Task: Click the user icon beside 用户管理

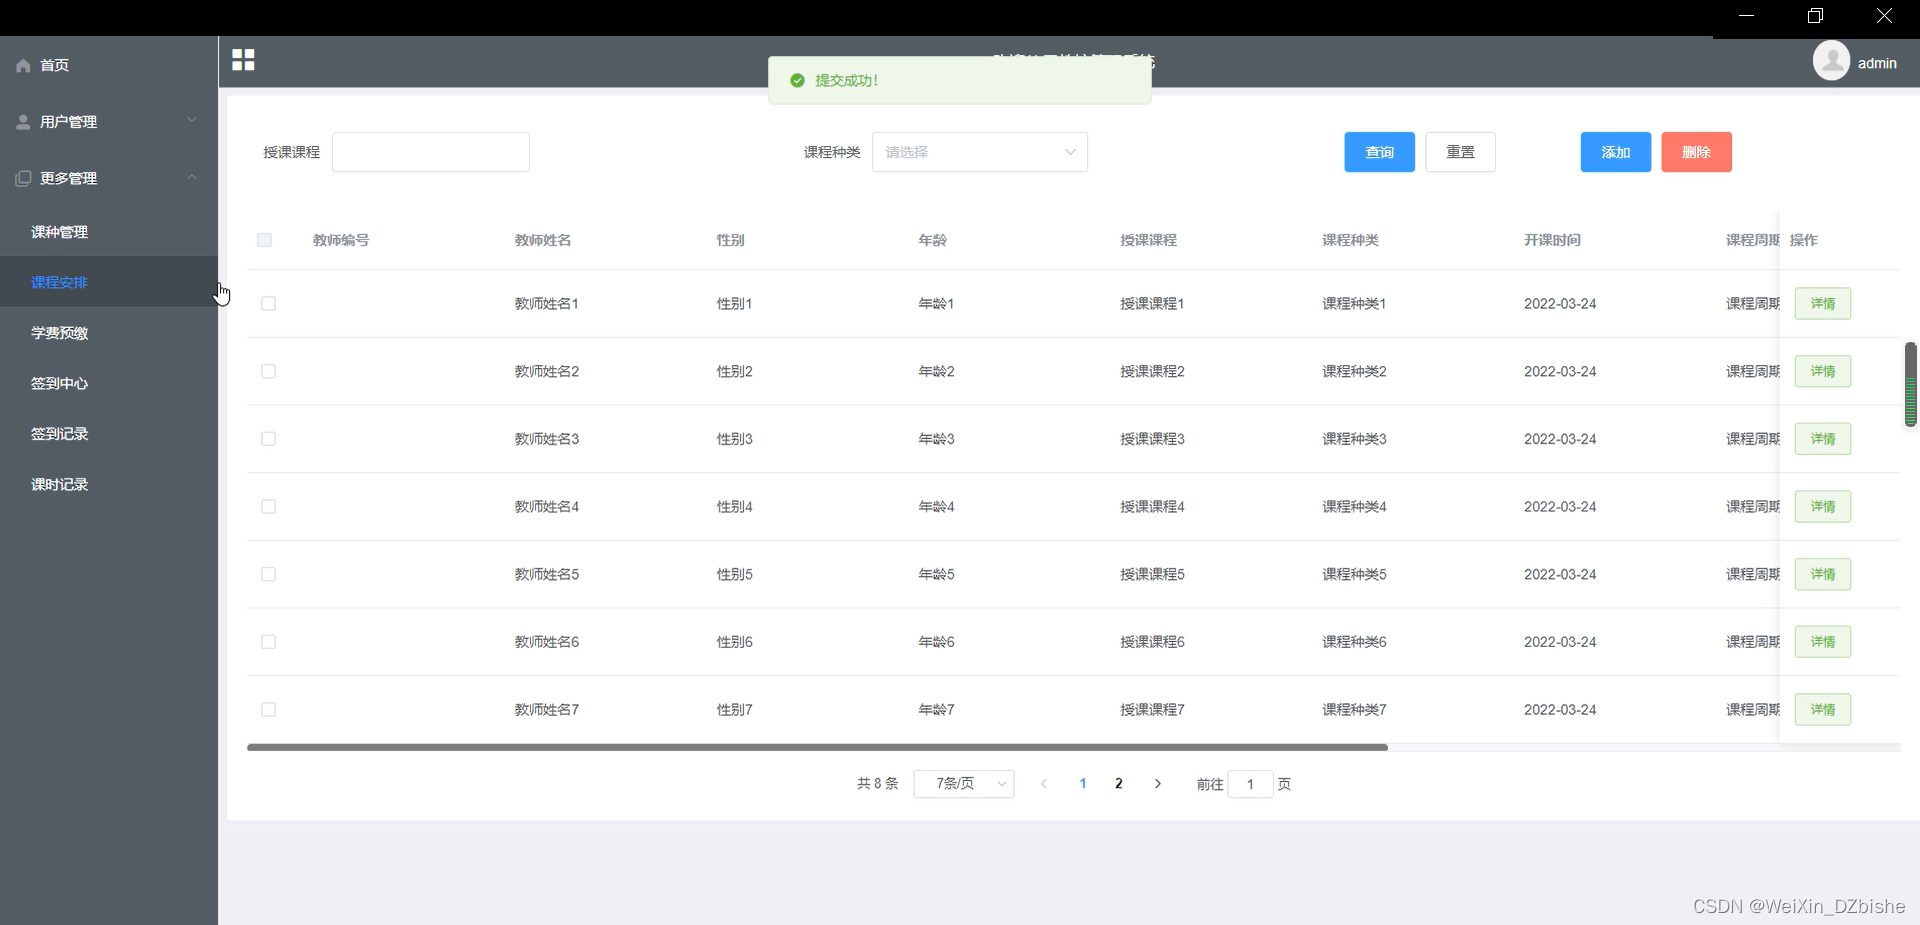Action: [23, 122]
